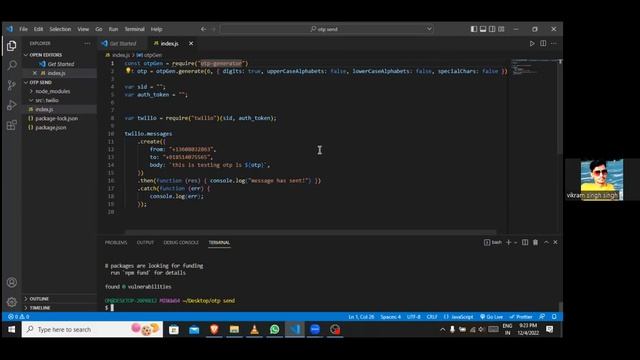640x360 pixels.
Task: Open Customize Layout button
Action: [x=501, y=29]
